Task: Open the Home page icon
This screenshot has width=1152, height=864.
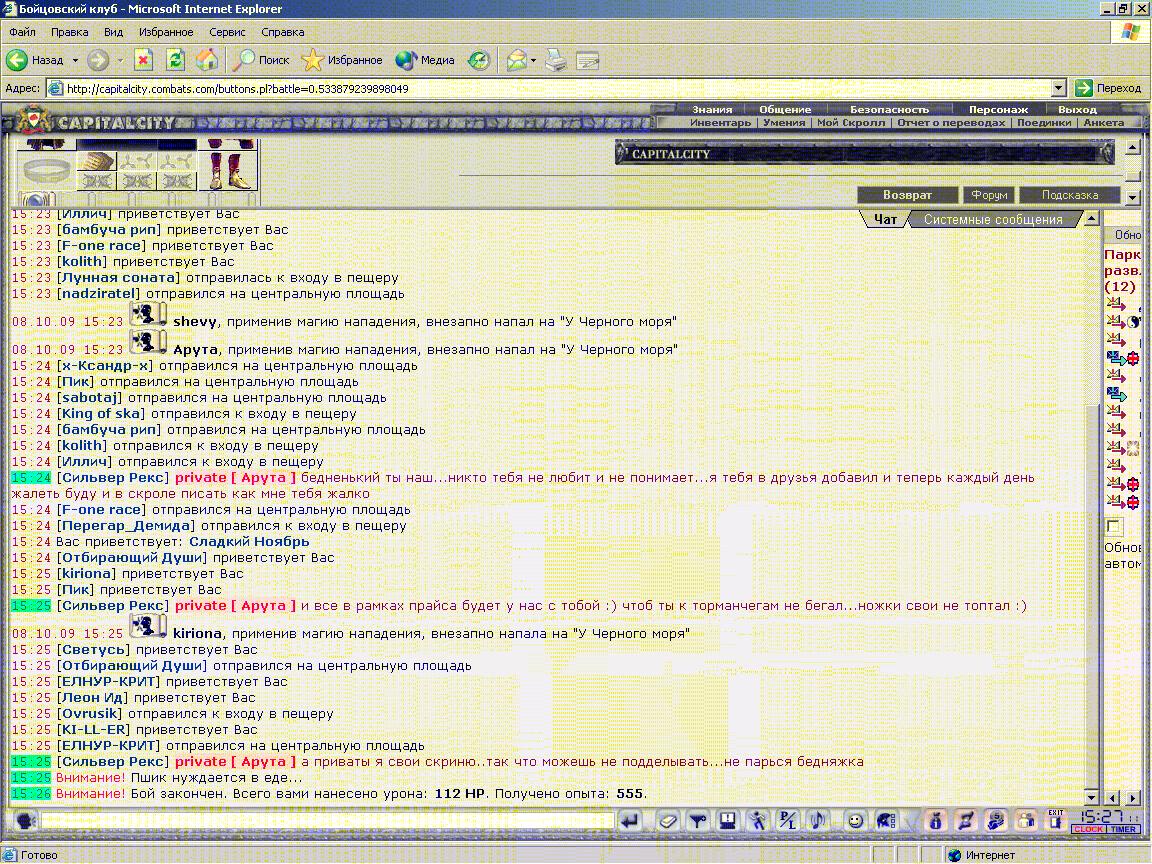Action: pos(206,60)
